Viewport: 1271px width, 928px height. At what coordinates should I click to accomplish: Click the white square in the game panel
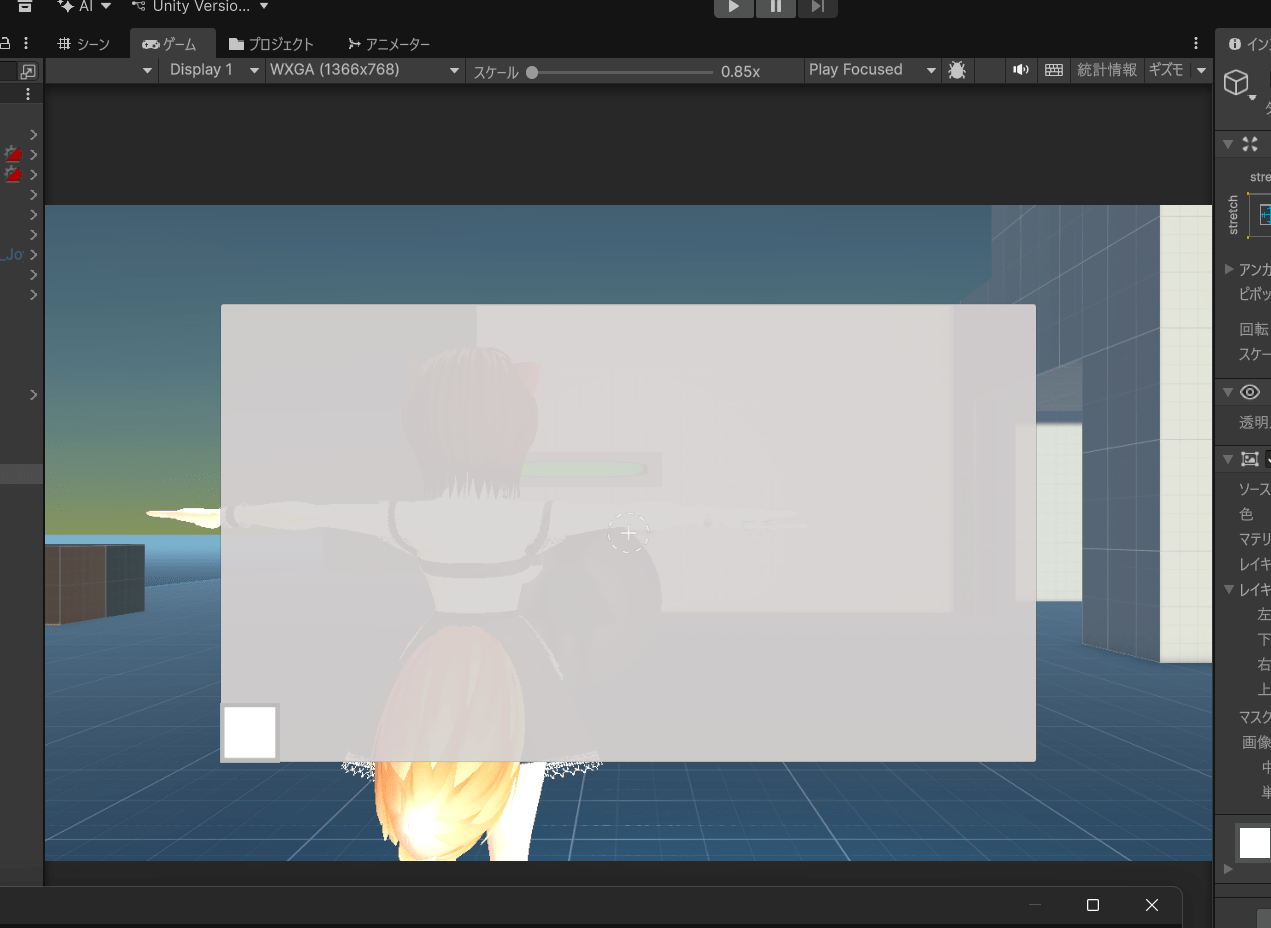click(249, 732)
